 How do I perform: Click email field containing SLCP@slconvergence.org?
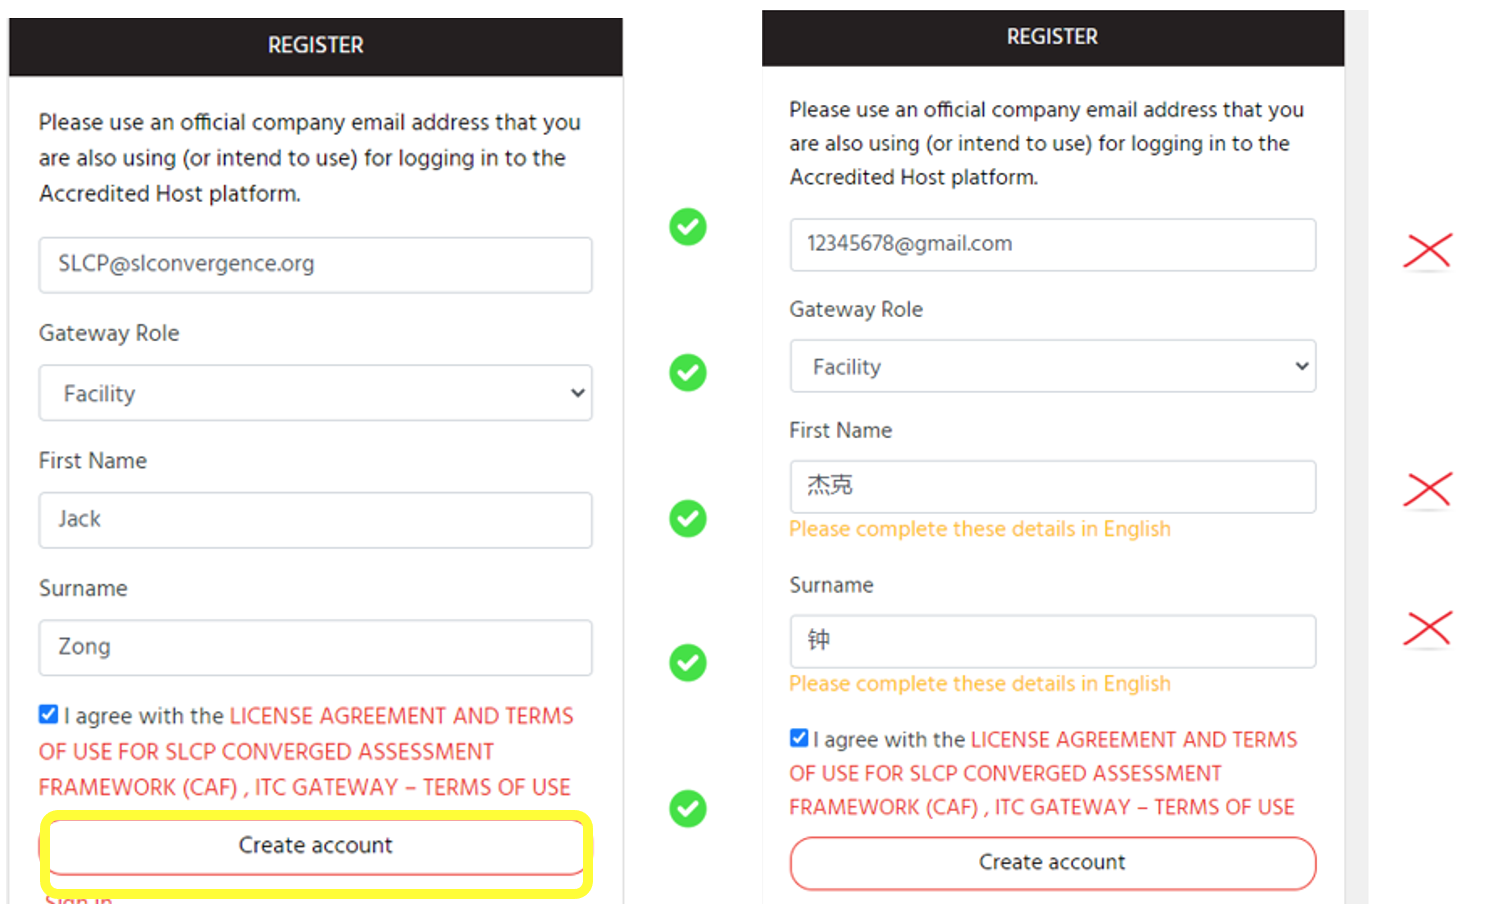(x=315, y=265)
